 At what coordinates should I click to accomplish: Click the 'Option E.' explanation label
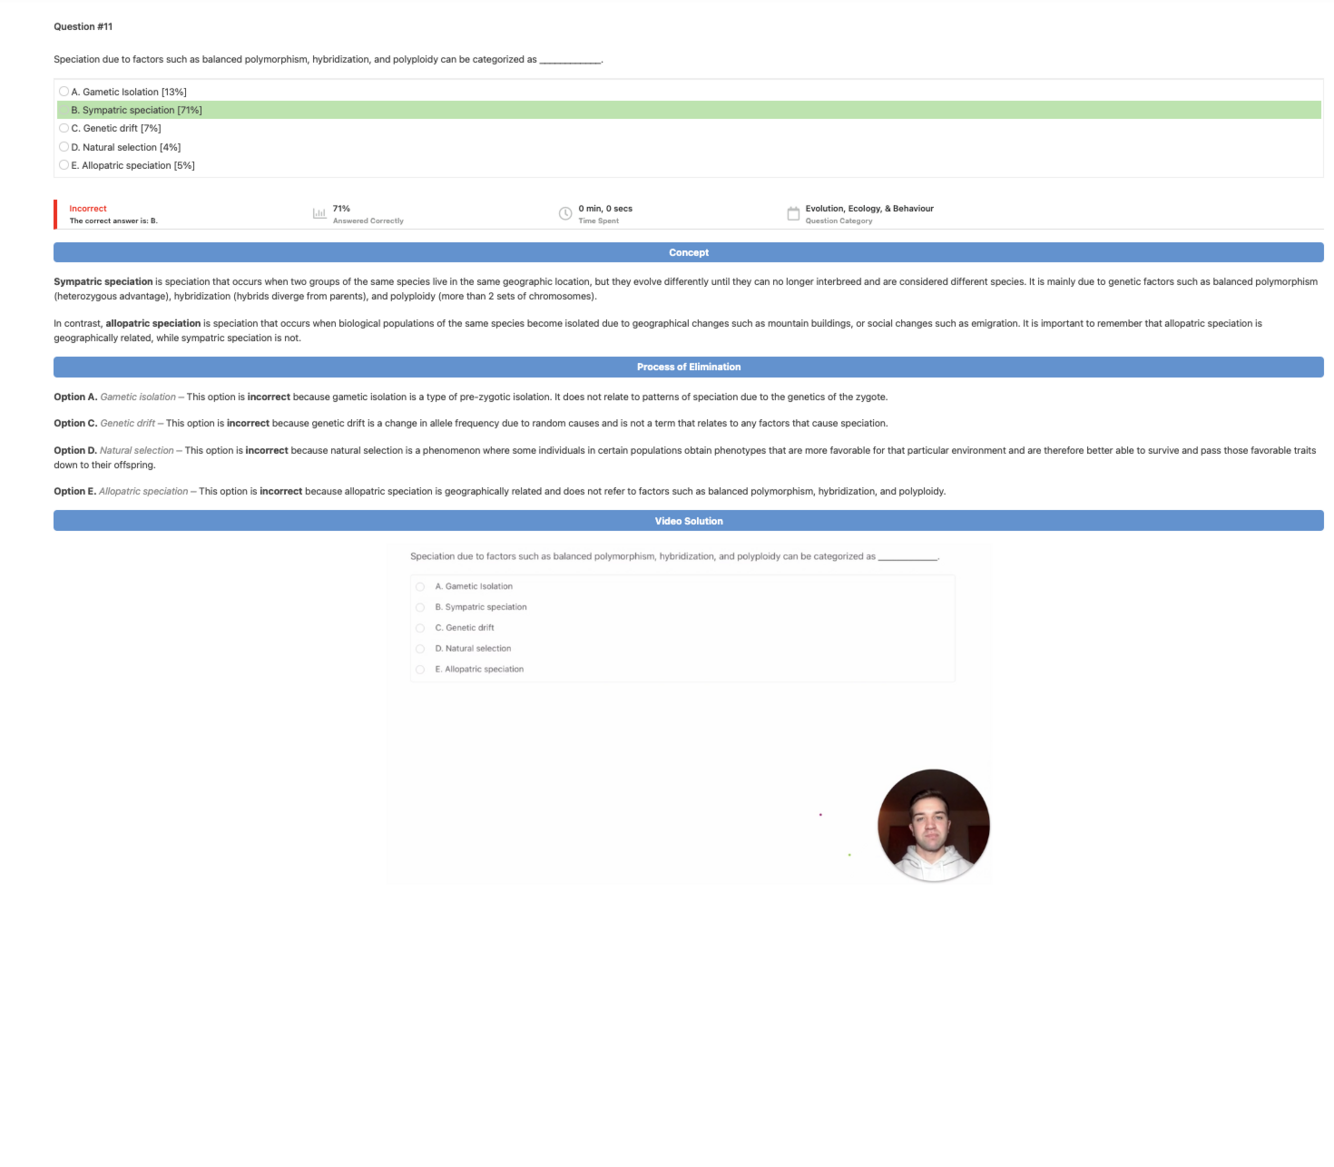coord(75,491)
